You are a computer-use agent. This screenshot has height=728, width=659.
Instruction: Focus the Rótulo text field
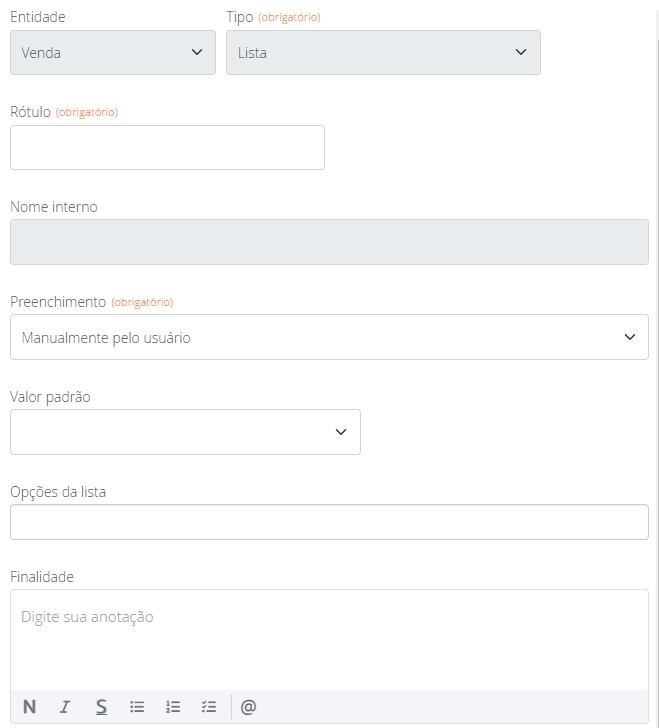click(167, 148)
